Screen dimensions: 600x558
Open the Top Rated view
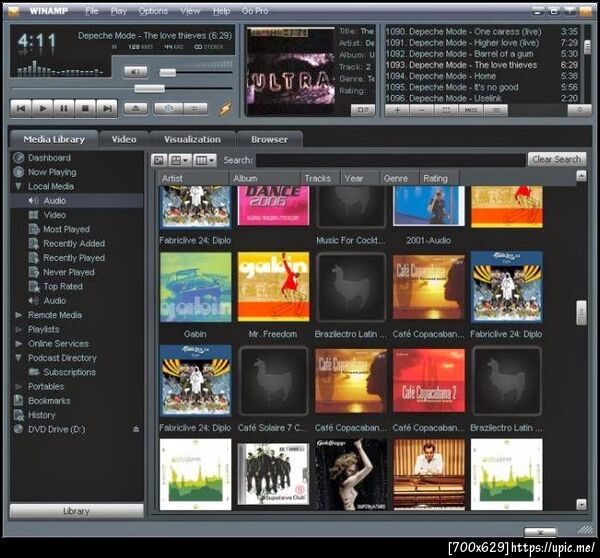click(x=63, y=286)
